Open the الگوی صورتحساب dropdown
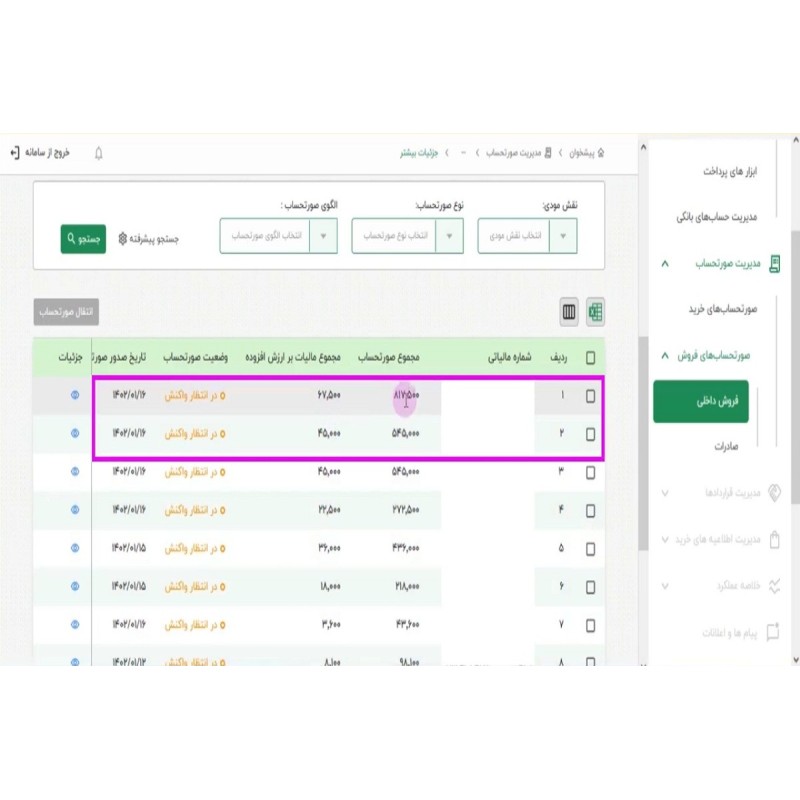Viewport: 800px width, 800px height. click(324, 236)
